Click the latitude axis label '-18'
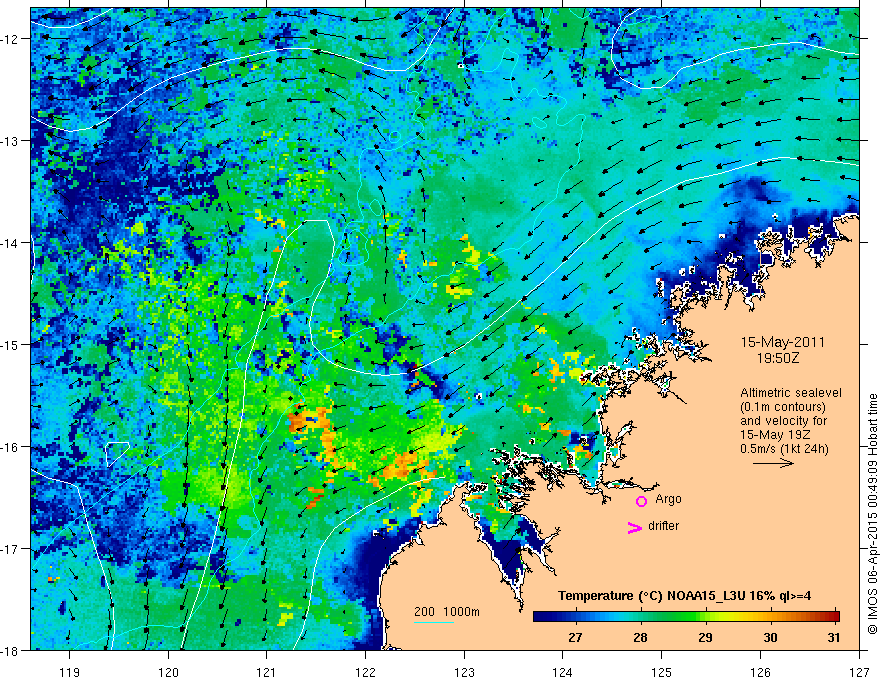Screen dimensions: 880x680 pyautogui.click(x=9, y=650)
